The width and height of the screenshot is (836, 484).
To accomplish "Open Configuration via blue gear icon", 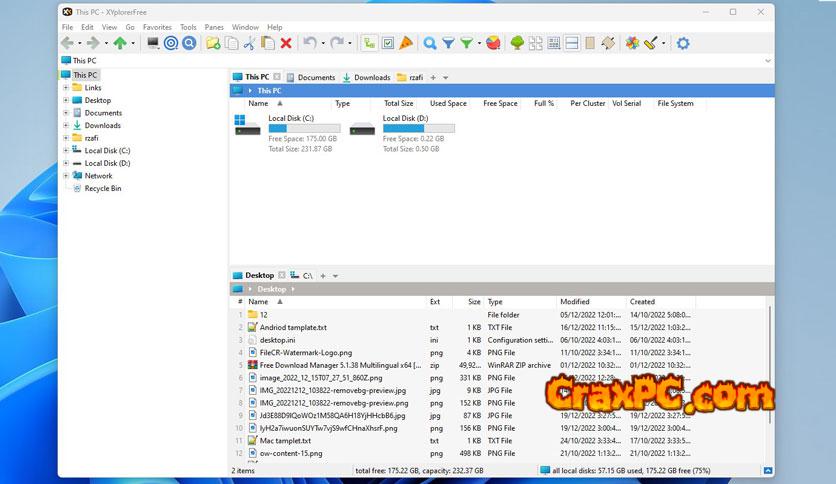I will (683, 43).
